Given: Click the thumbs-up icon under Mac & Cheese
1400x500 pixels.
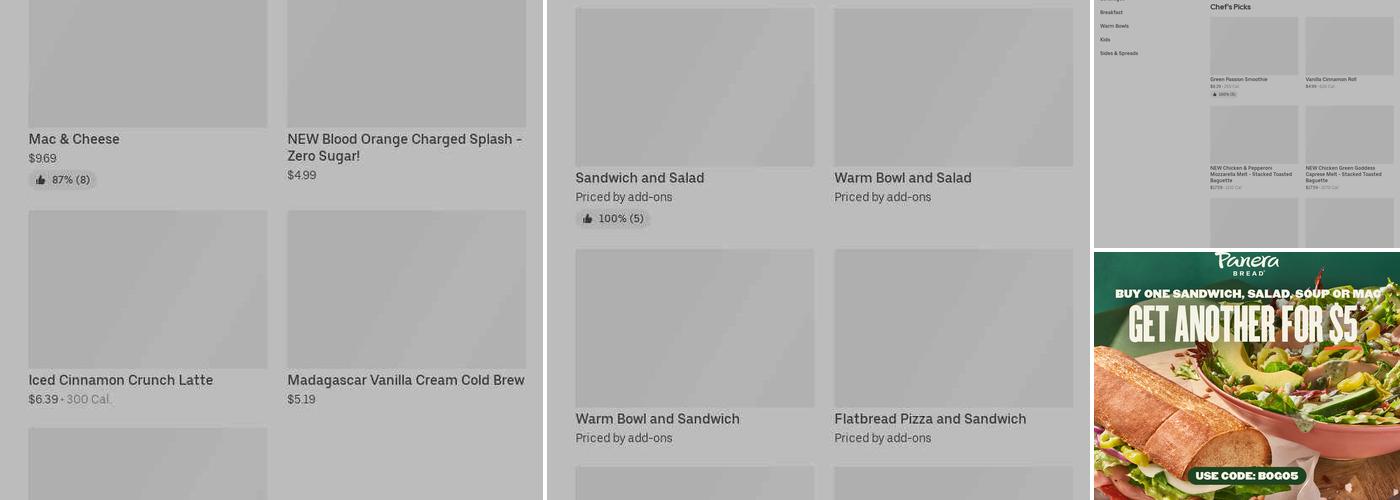Looking at the screenshot, I should [41, 180].
